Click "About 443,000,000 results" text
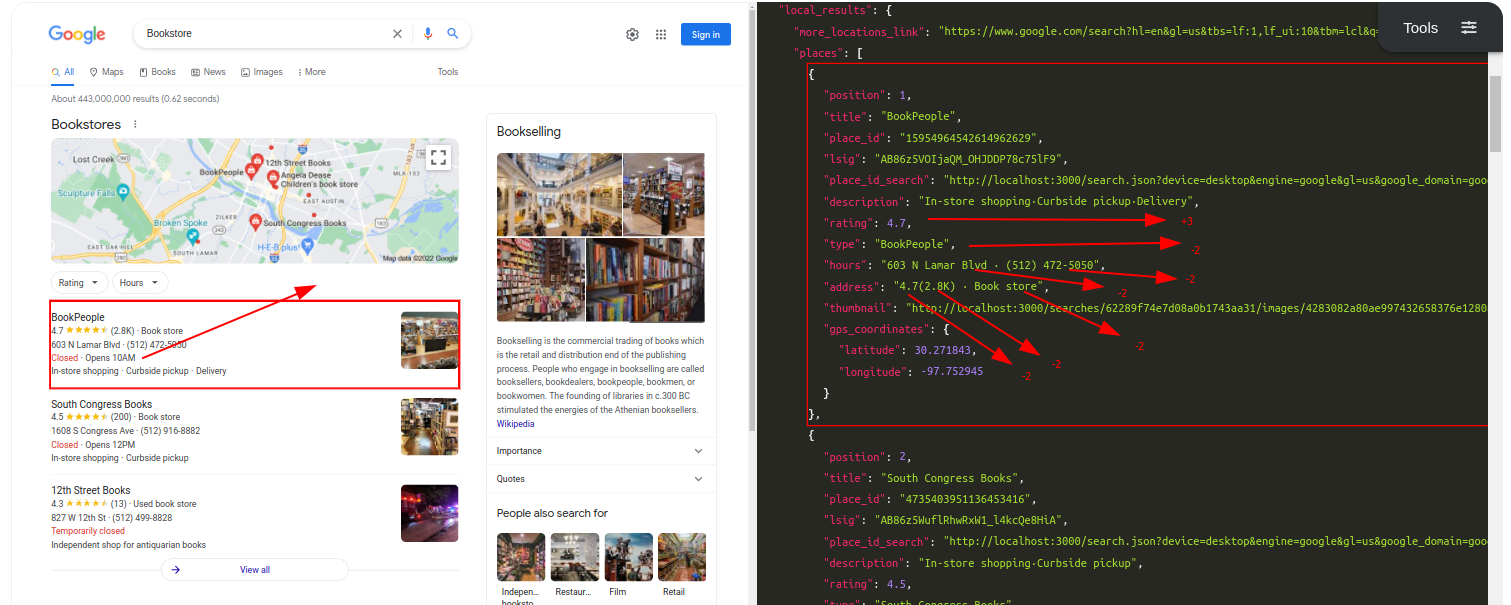This screenshot has width=1511, height=605. click(x=135, y=99)
